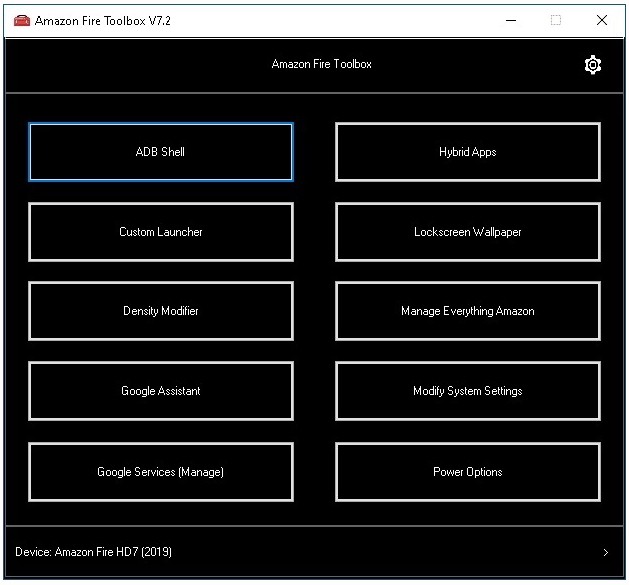Open the Google Assistant option
This screenshot has width=629, height=585.
(x=161, y=391)
